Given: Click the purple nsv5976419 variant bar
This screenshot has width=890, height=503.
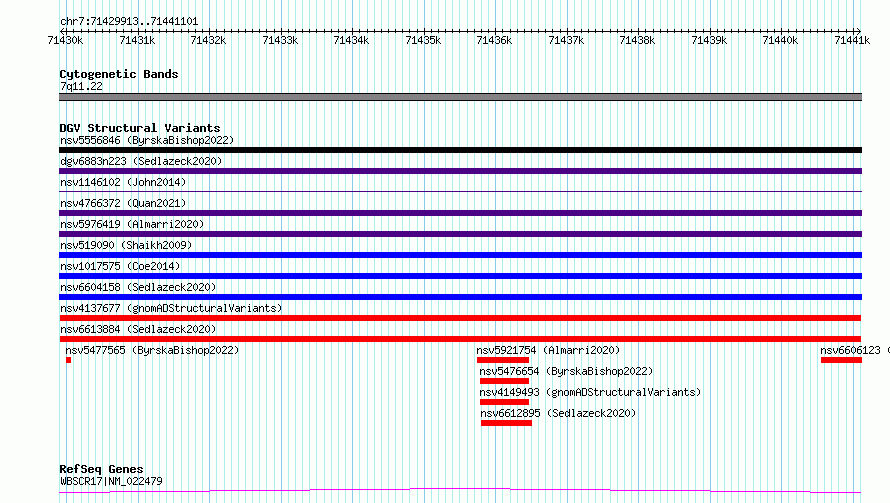Looking at the screenshot, I should (460, 234).
